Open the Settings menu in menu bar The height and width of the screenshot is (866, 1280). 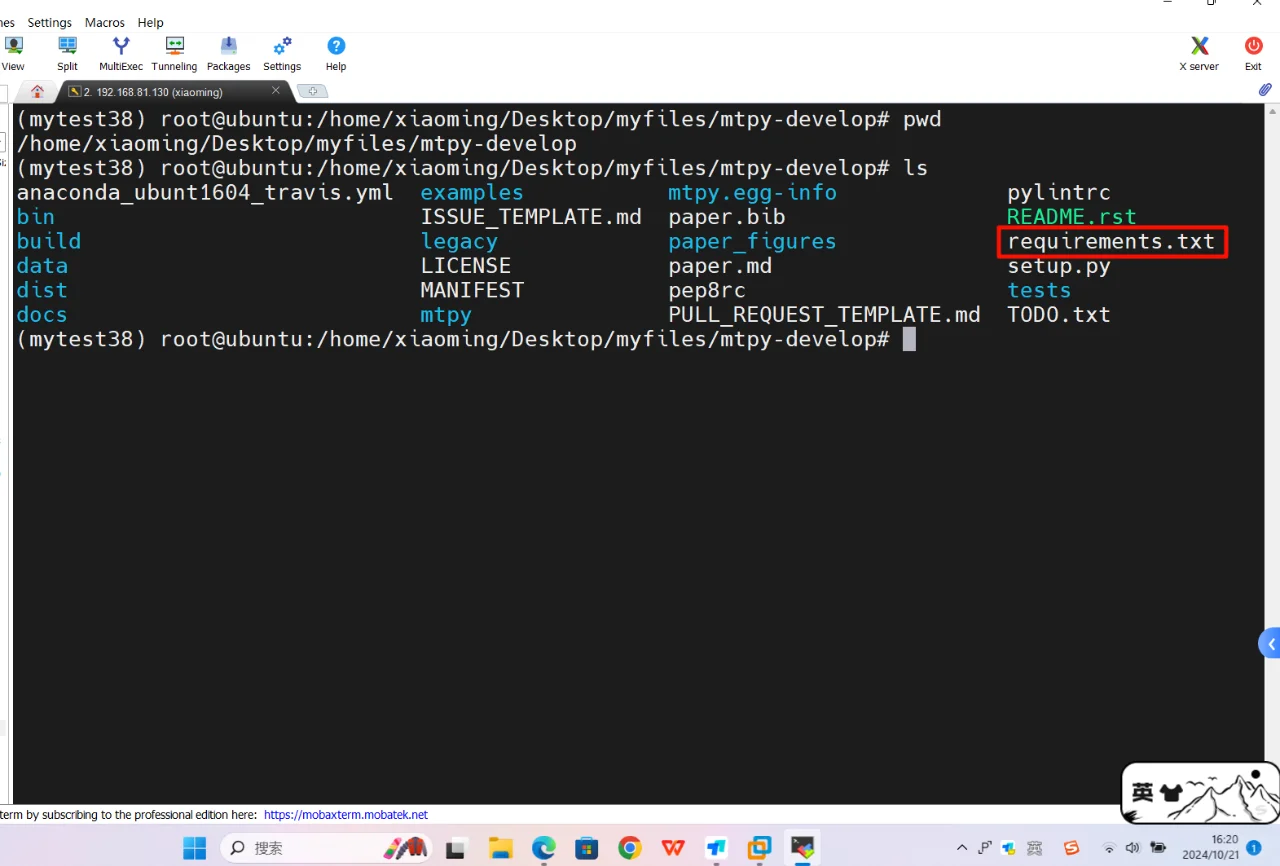click(49, 22)
